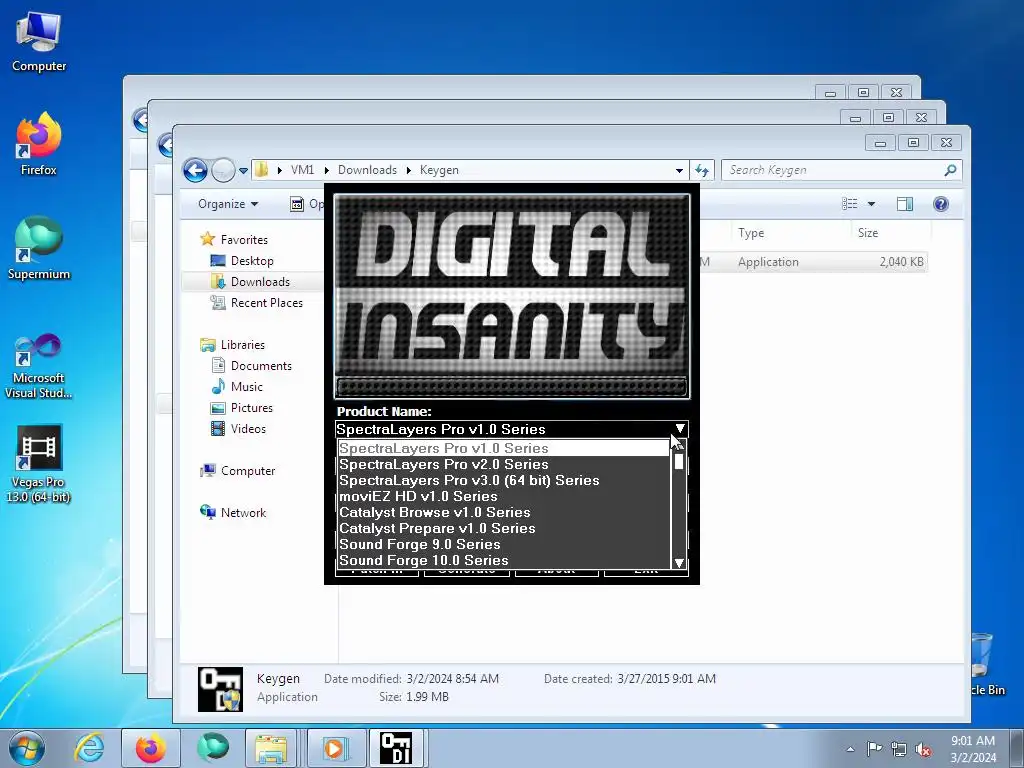Go back in Keygen Explorer window

(195, 170)
